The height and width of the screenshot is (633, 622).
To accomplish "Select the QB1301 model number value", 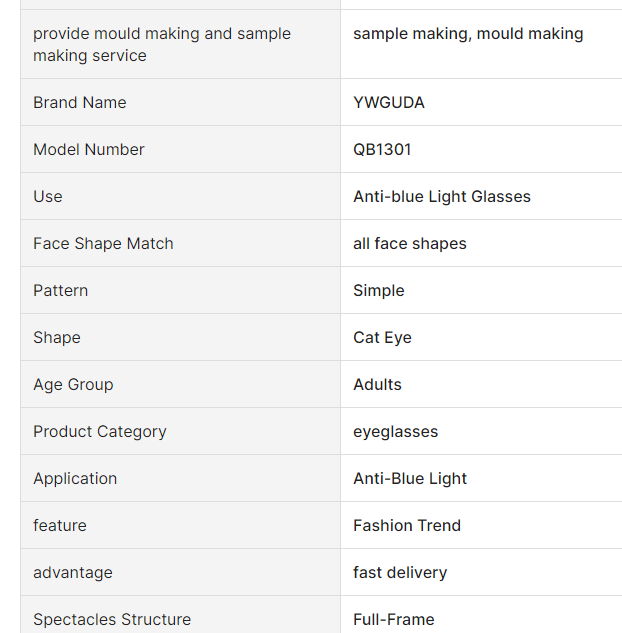I will (x=382, y=149).
